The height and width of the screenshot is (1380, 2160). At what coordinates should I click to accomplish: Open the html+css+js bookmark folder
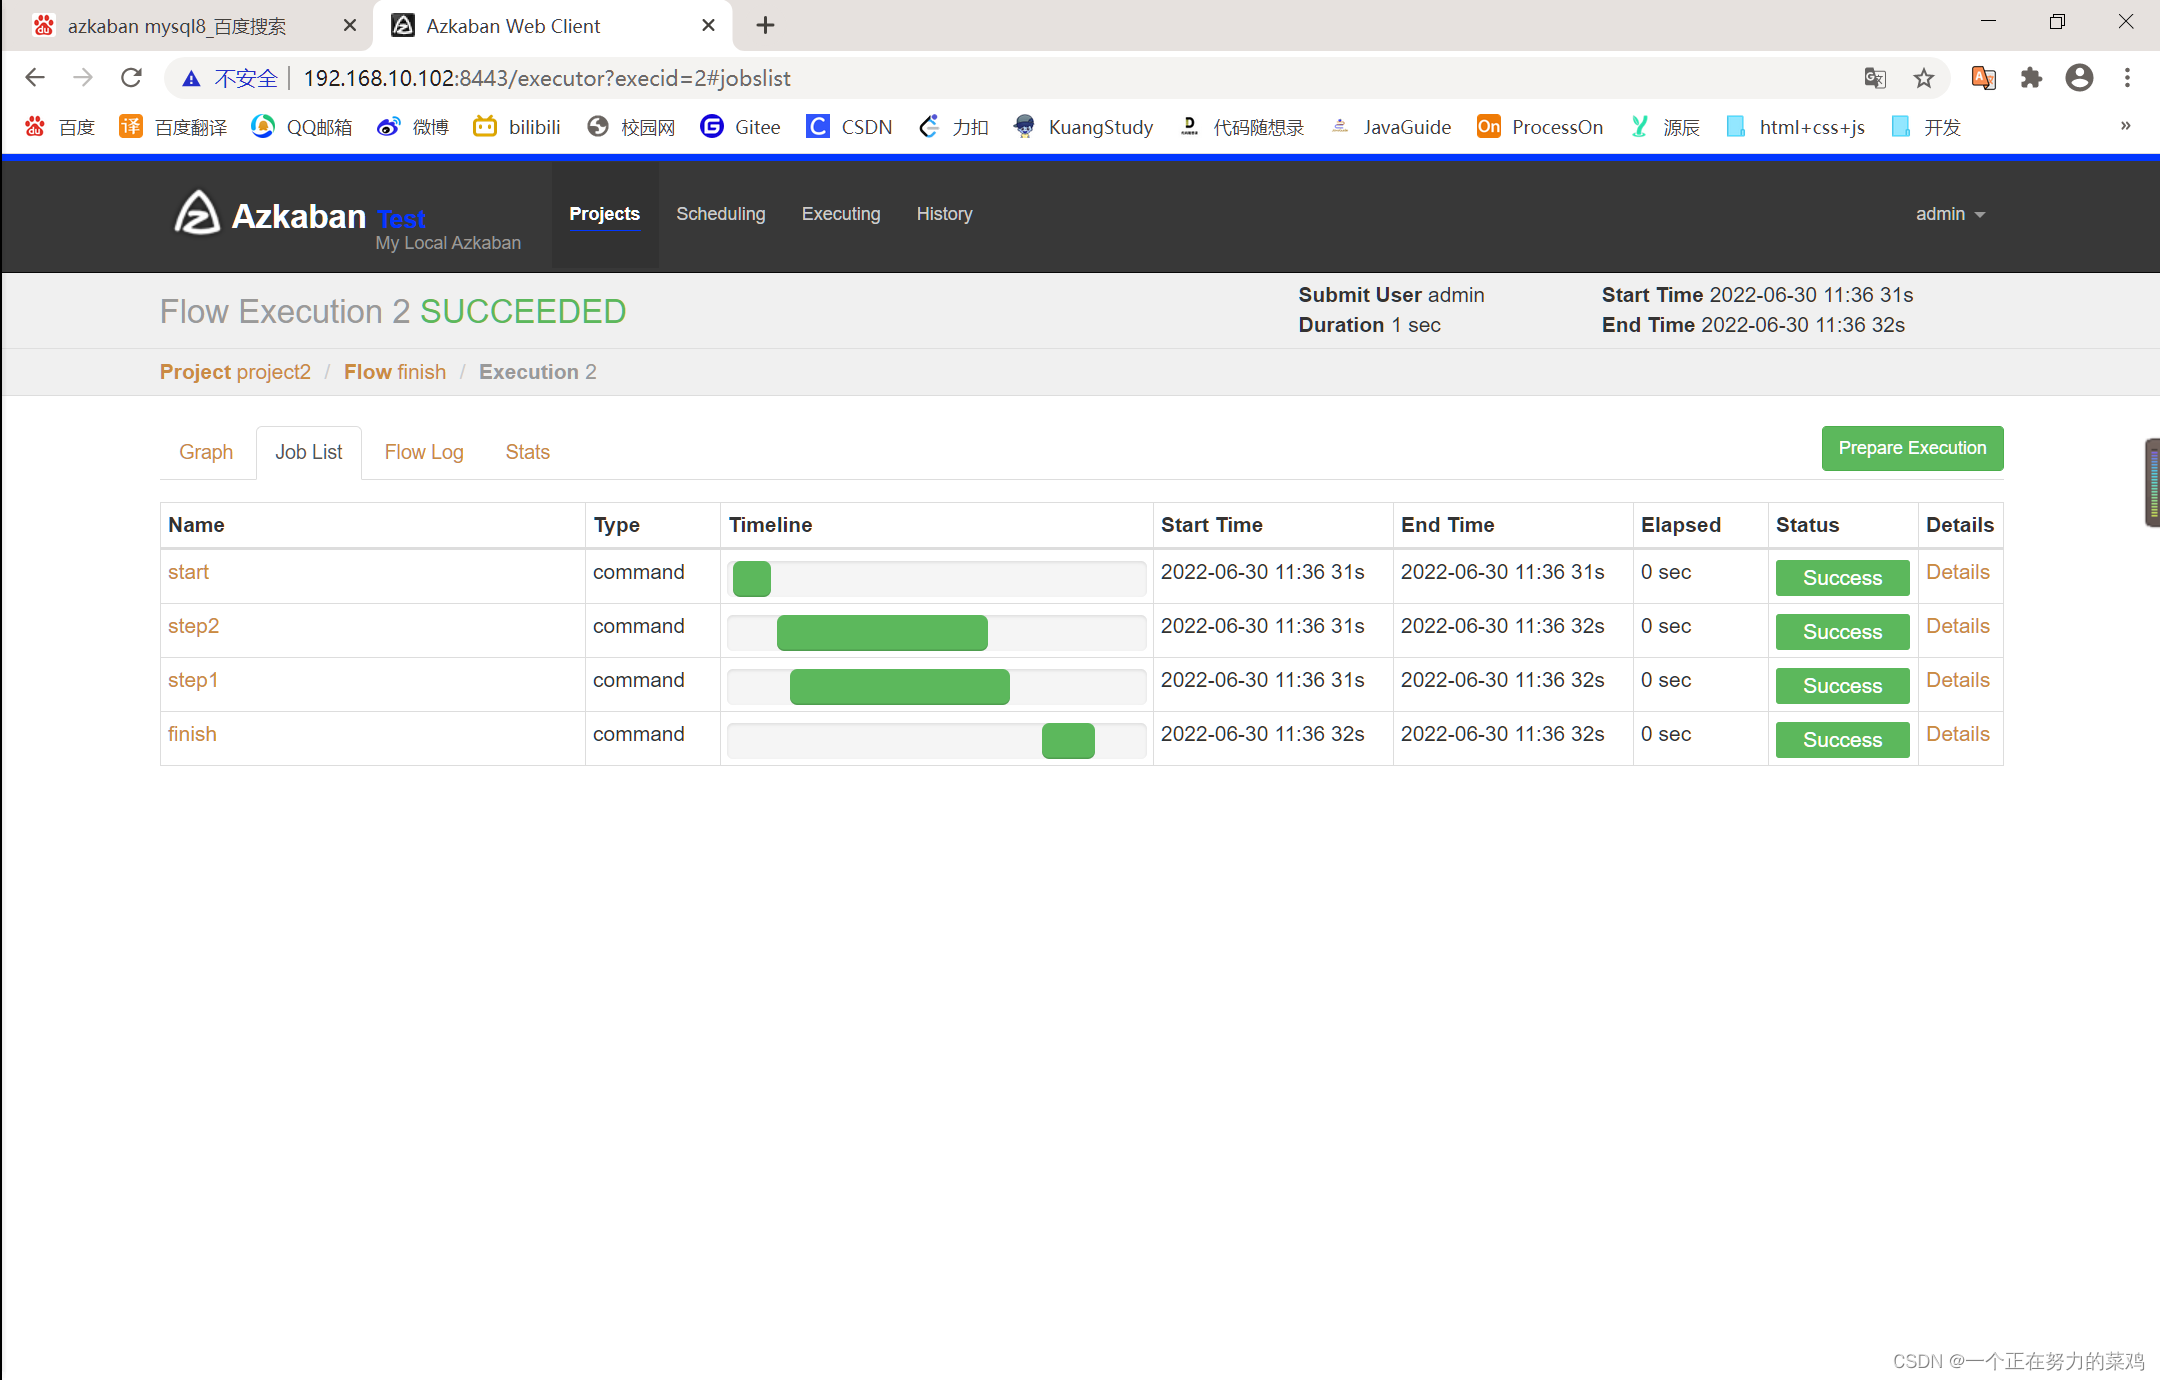(x=1795, y=127)
